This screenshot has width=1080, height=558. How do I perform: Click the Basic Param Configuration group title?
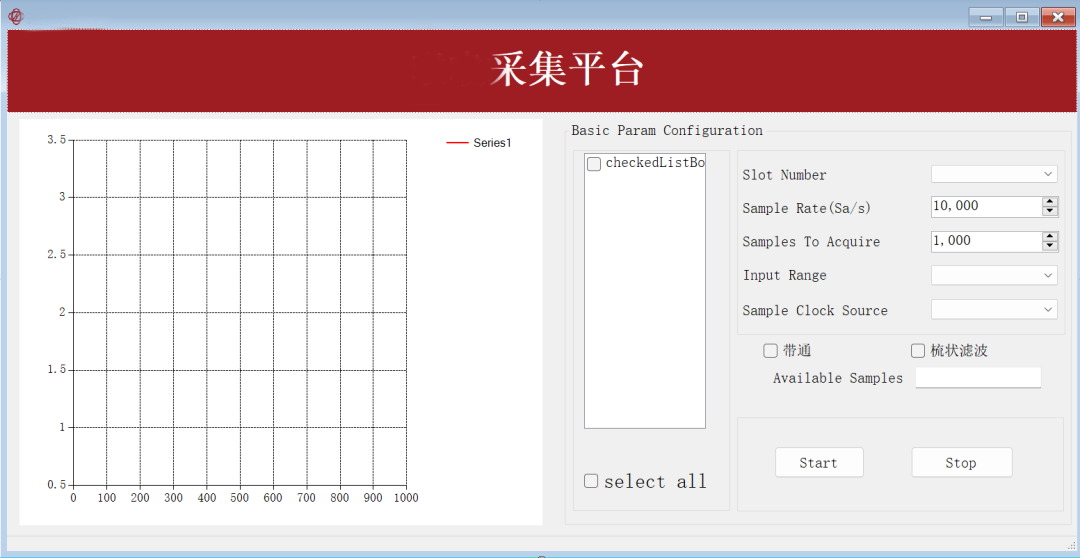click(667, 130)
